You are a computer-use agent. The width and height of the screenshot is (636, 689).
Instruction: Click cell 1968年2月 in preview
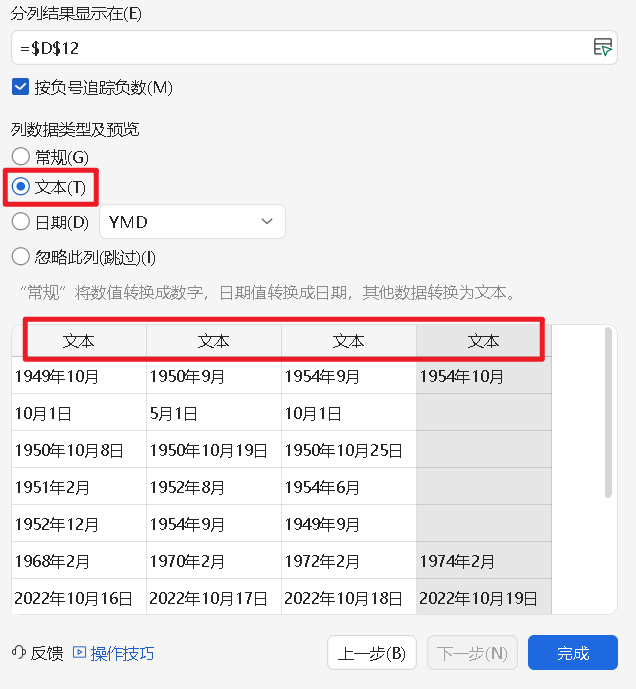click(x=79, y=561)
